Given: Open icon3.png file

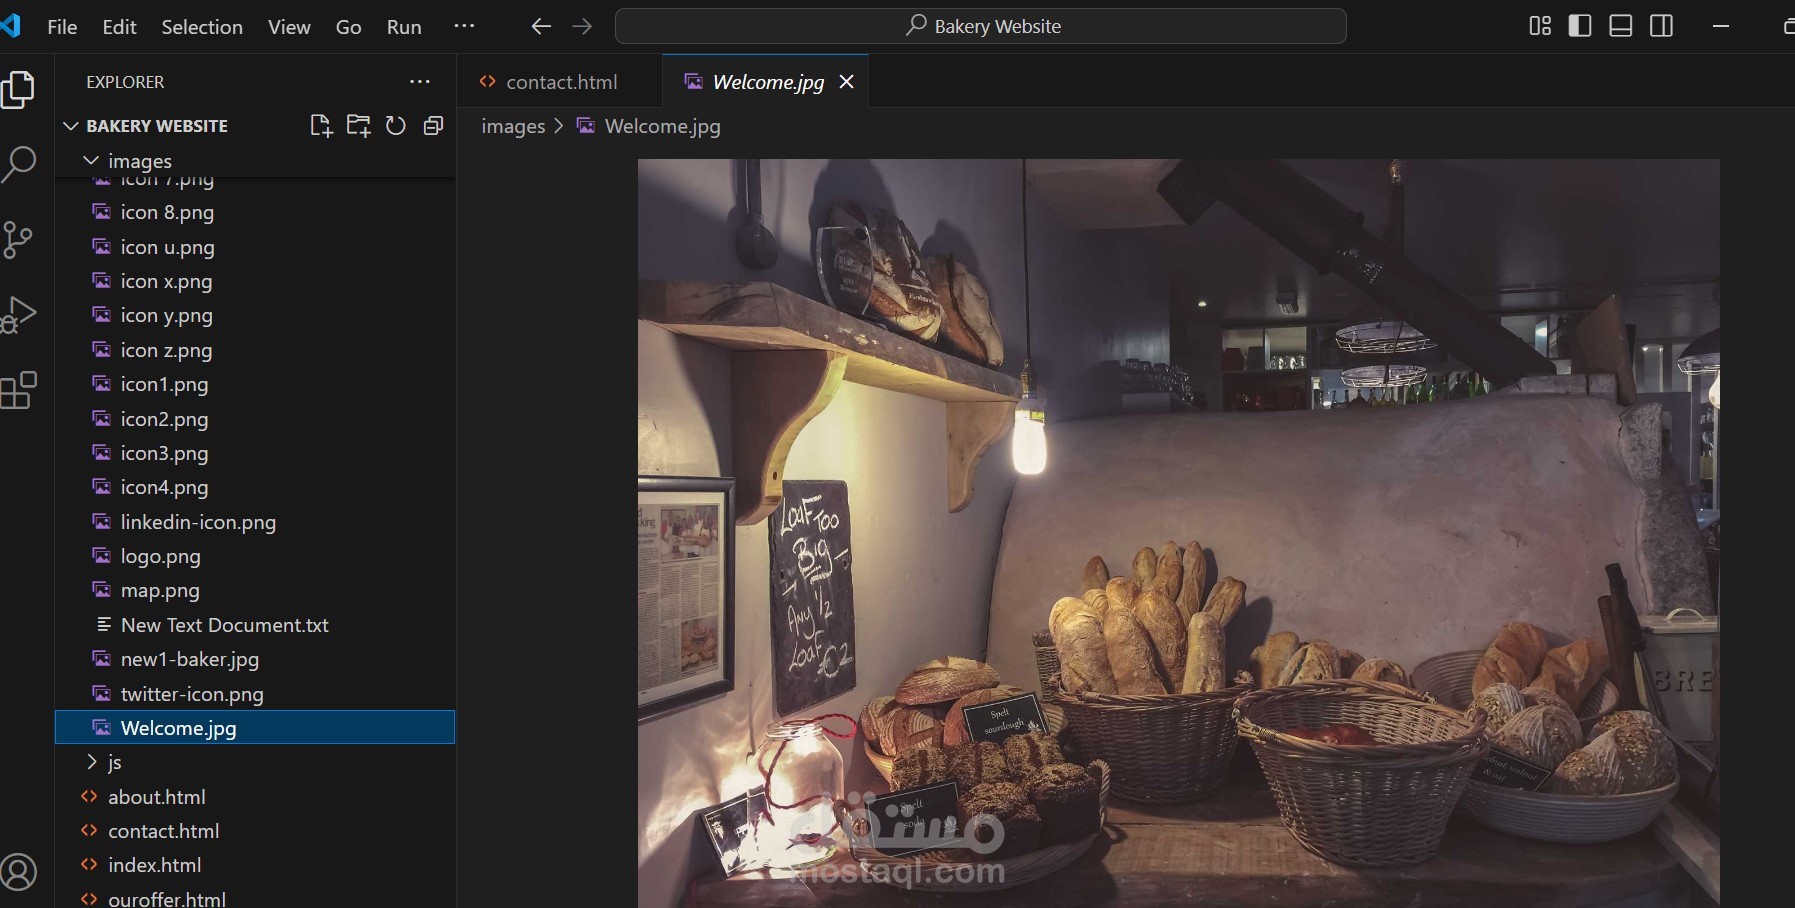Looking at the screenshot, I should 255,453.
